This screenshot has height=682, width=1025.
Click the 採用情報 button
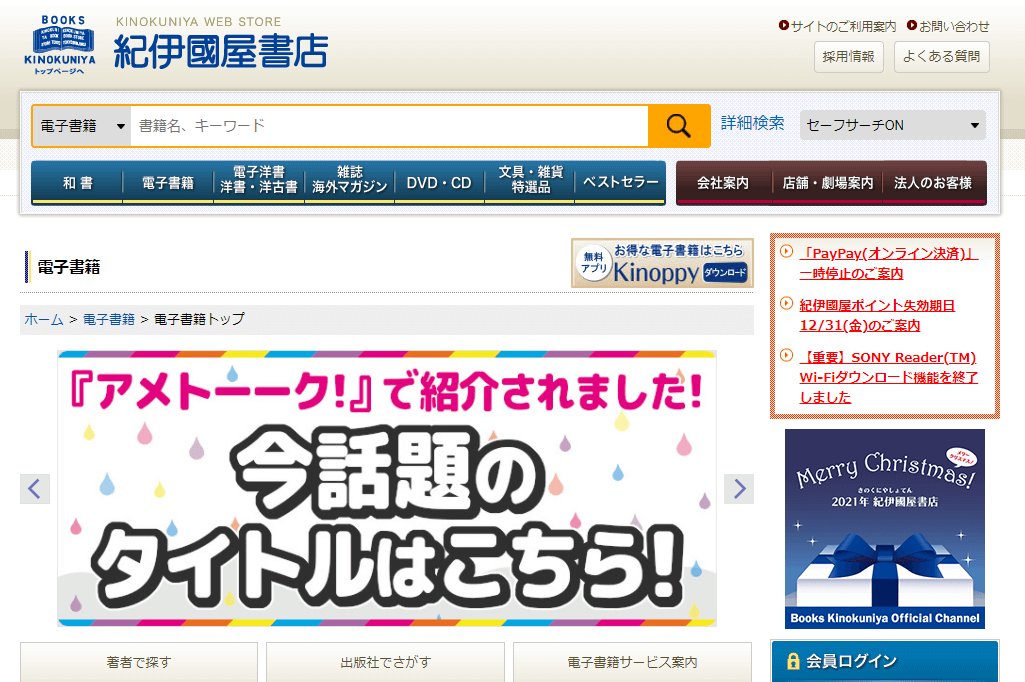click(x=848, y=57)
